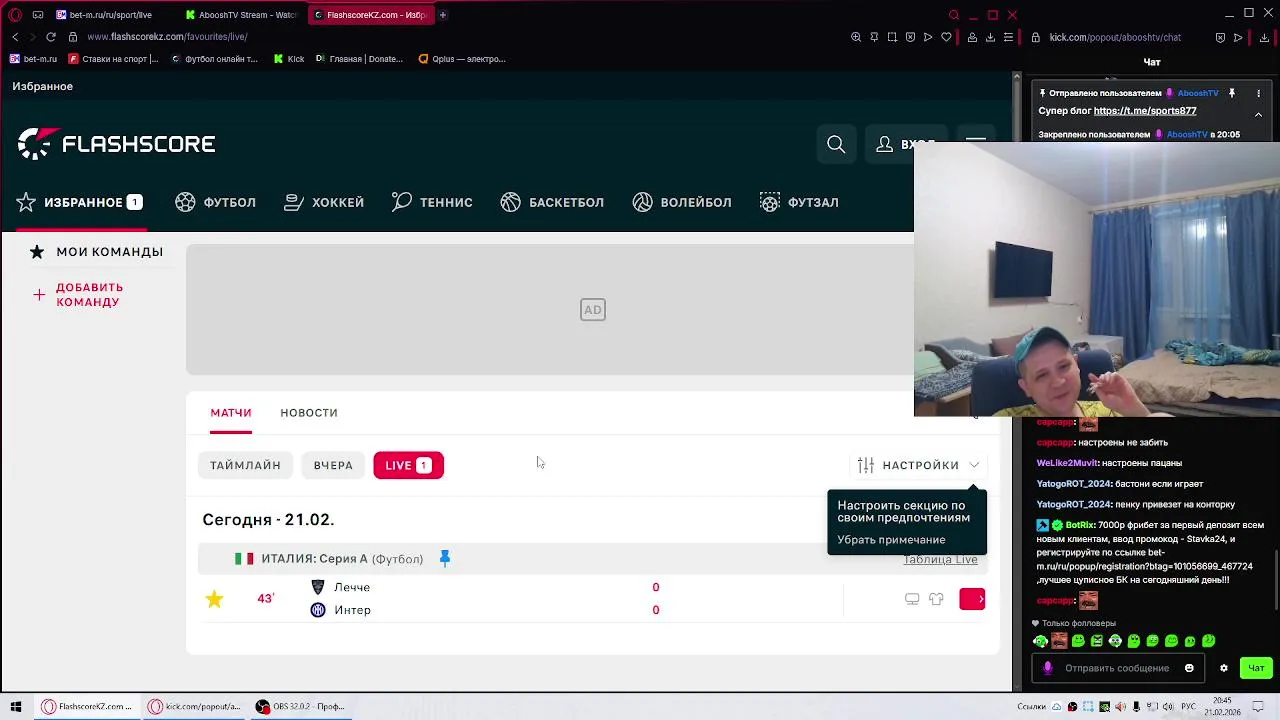Click the green Чат send button
This screenshot has height=720, width=1280.
click(x=1256, y=668)
